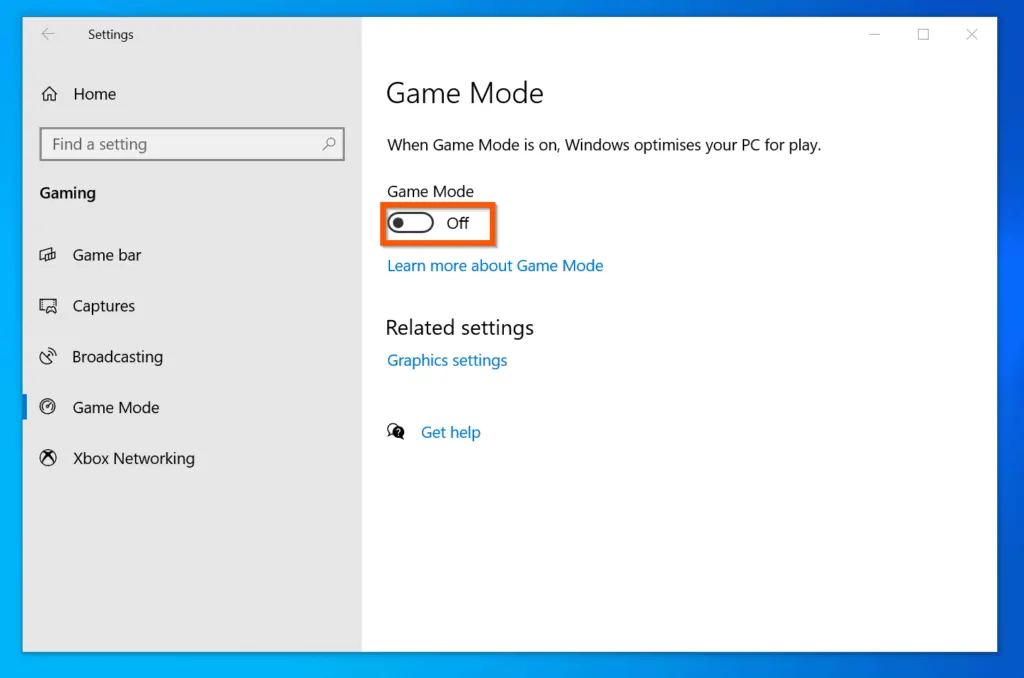Screen dimensions: 1024x678
Task: Click the Broadcasting signal icon
Action: tap(48, 356)
